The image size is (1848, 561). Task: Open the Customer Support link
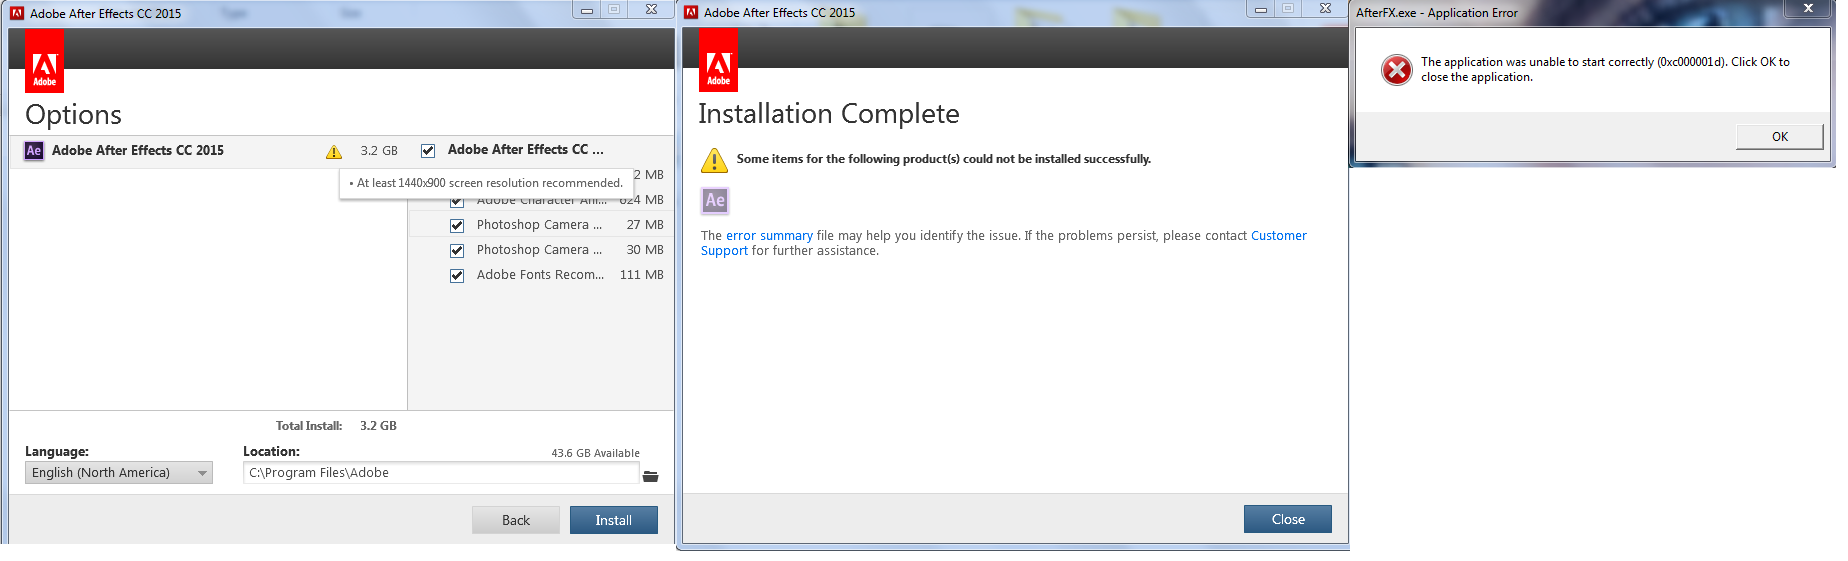click(1003, 243)
